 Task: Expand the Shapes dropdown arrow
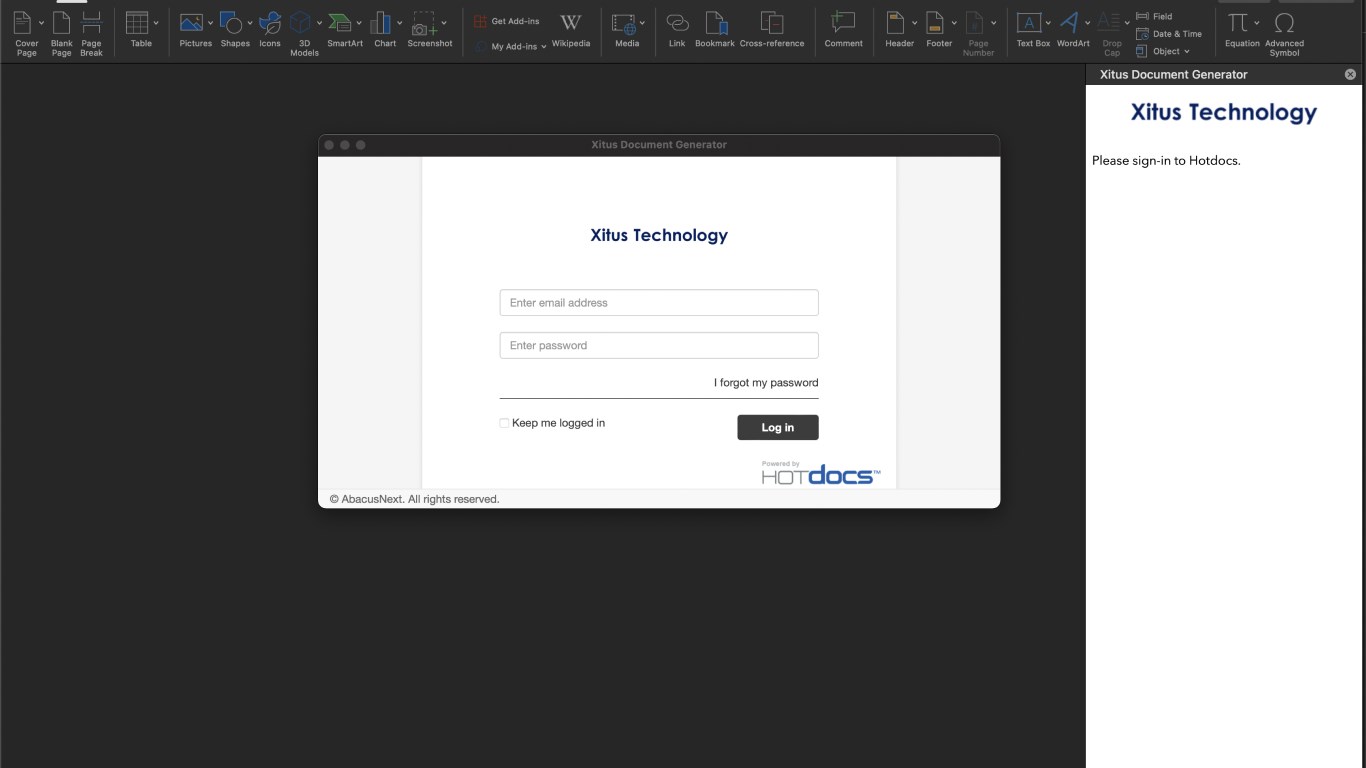[249, 22]
